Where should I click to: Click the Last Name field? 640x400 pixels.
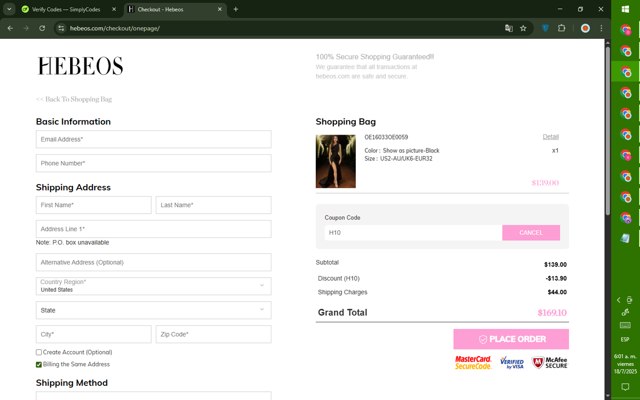213,205
